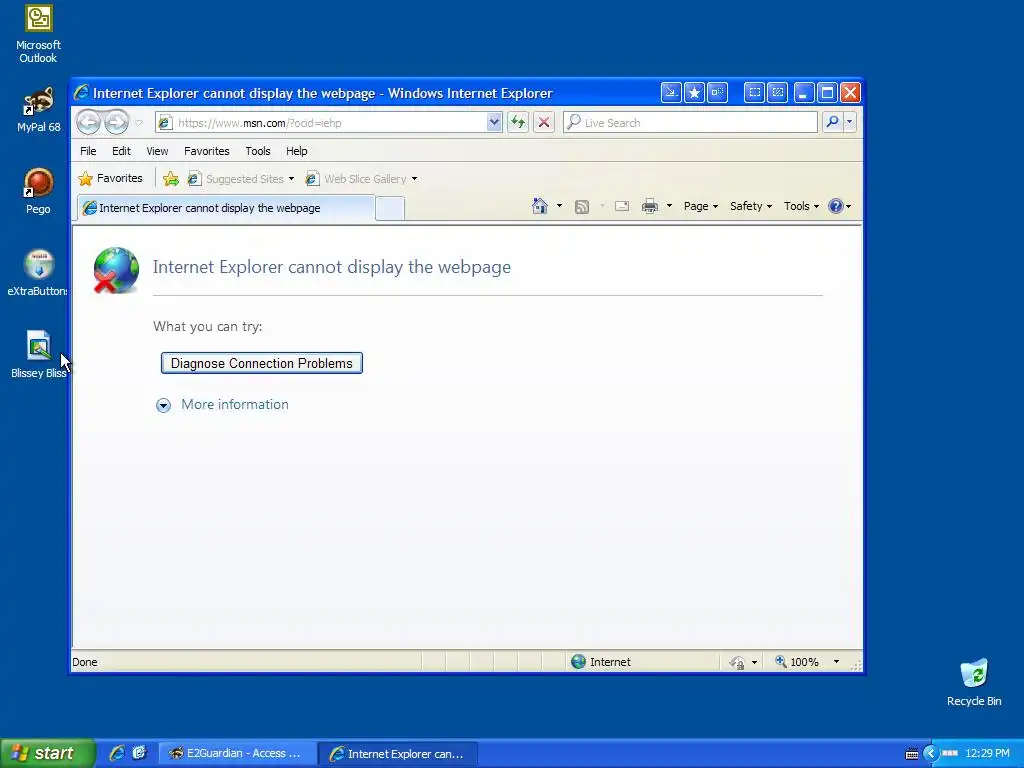Click the browser Forward arrow button
The width and height of the screenshot is (1024, 768).
click(x=117, y=122)
